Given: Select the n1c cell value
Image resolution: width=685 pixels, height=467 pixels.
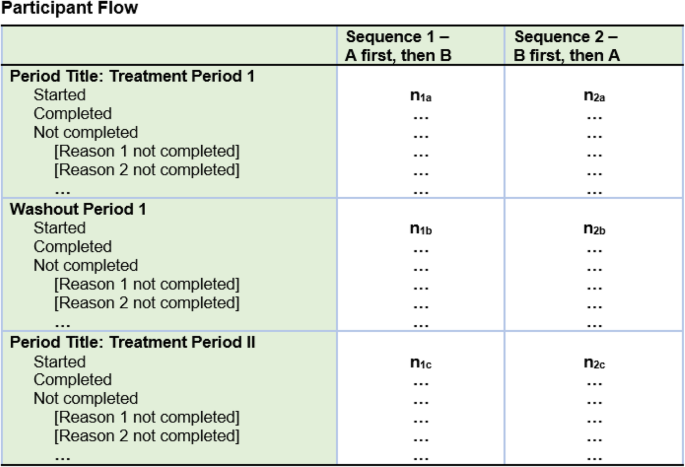Looking at the screenshot, I should click(x=422, y=363).
